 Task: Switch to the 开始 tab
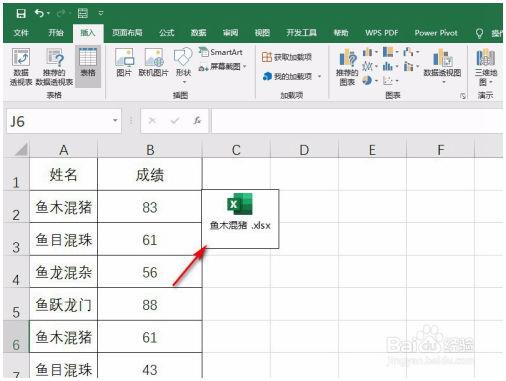pyautogui.click(x=56, y=33)
